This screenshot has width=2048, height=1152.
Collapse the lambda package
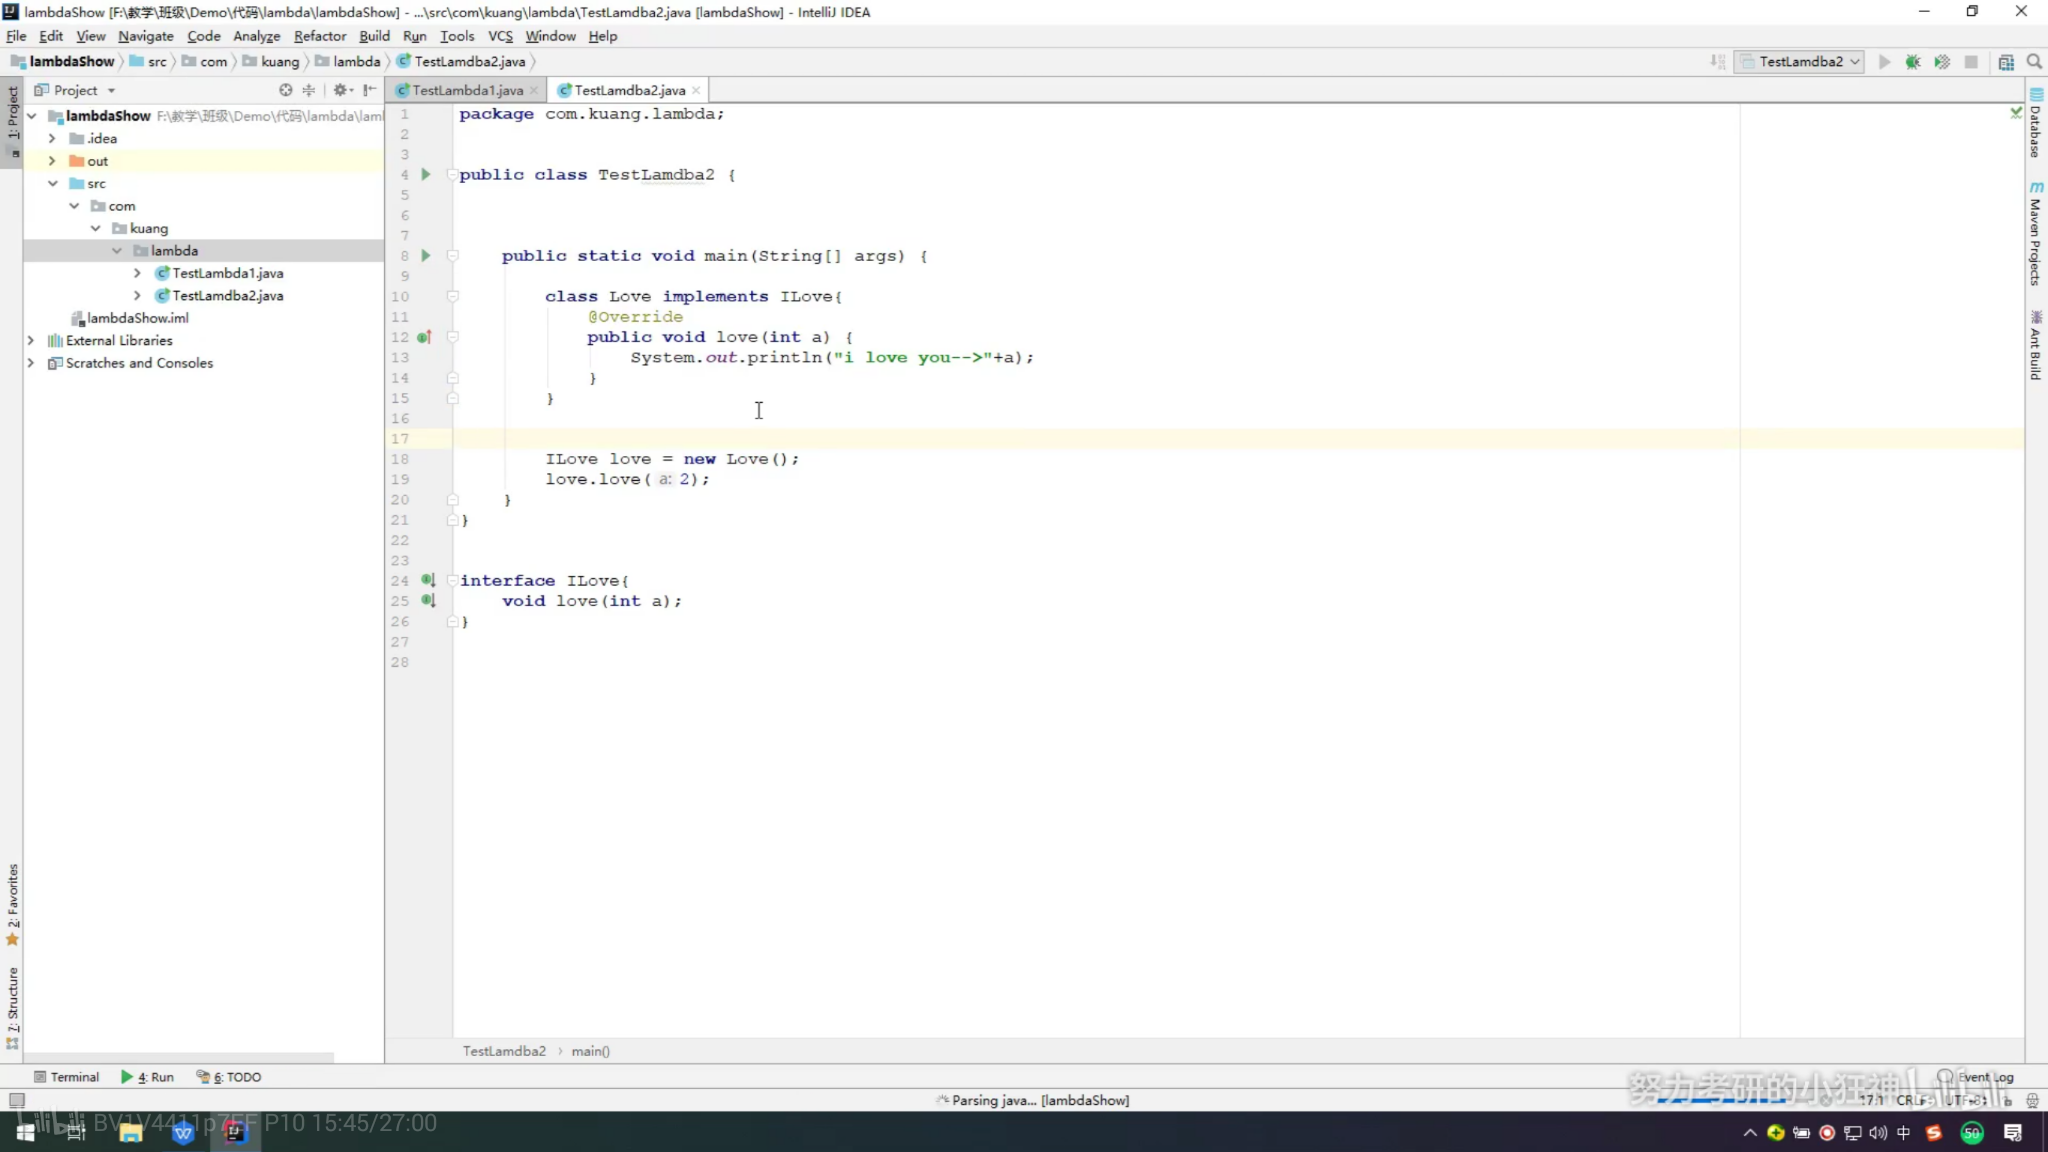tap(117, 251)
